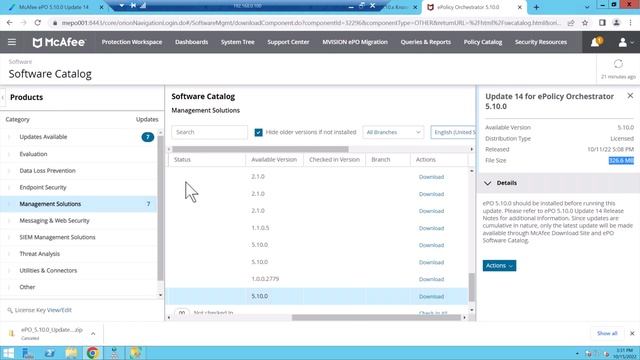
Task: Click the catalog table vertical scrollbar thumb
Action: point(471,287)
